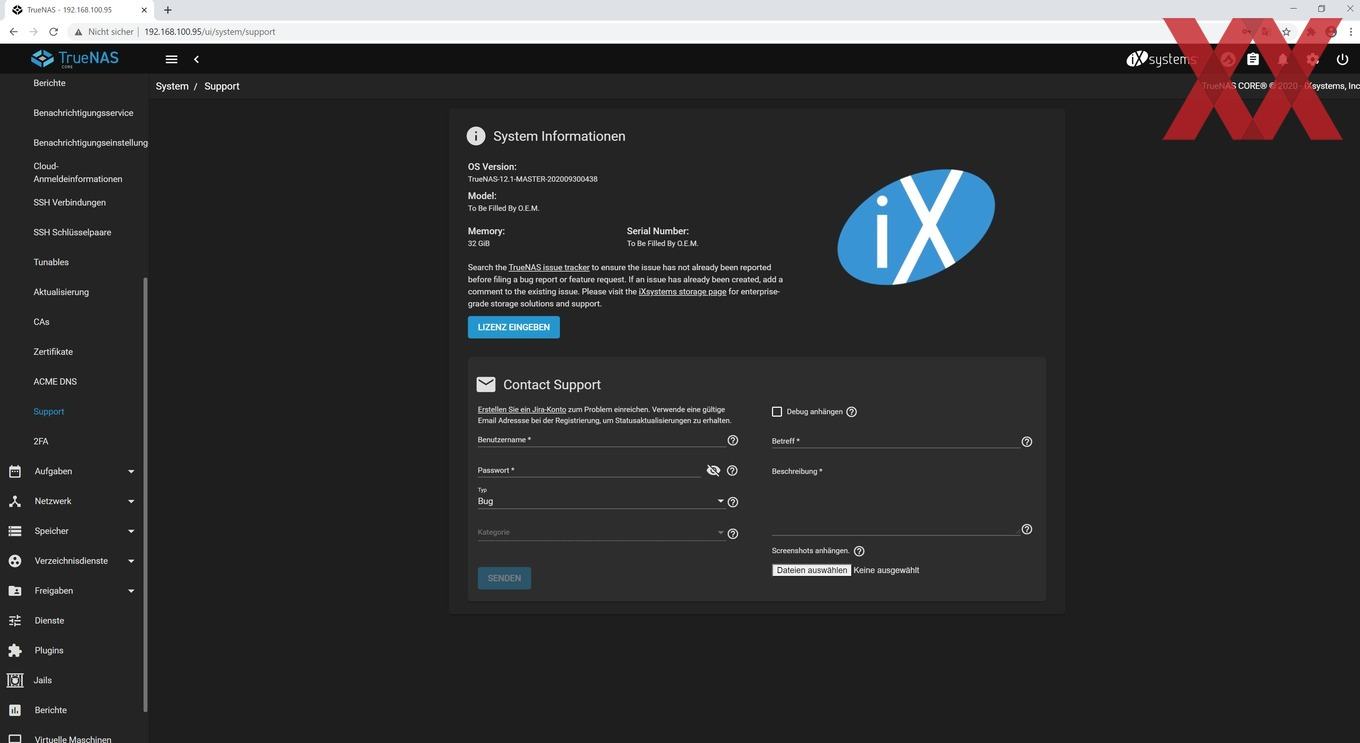Screen dimensions: 1360x743
Task: Click the sidebar vertical scrollbar
Action: click(146, 494)
